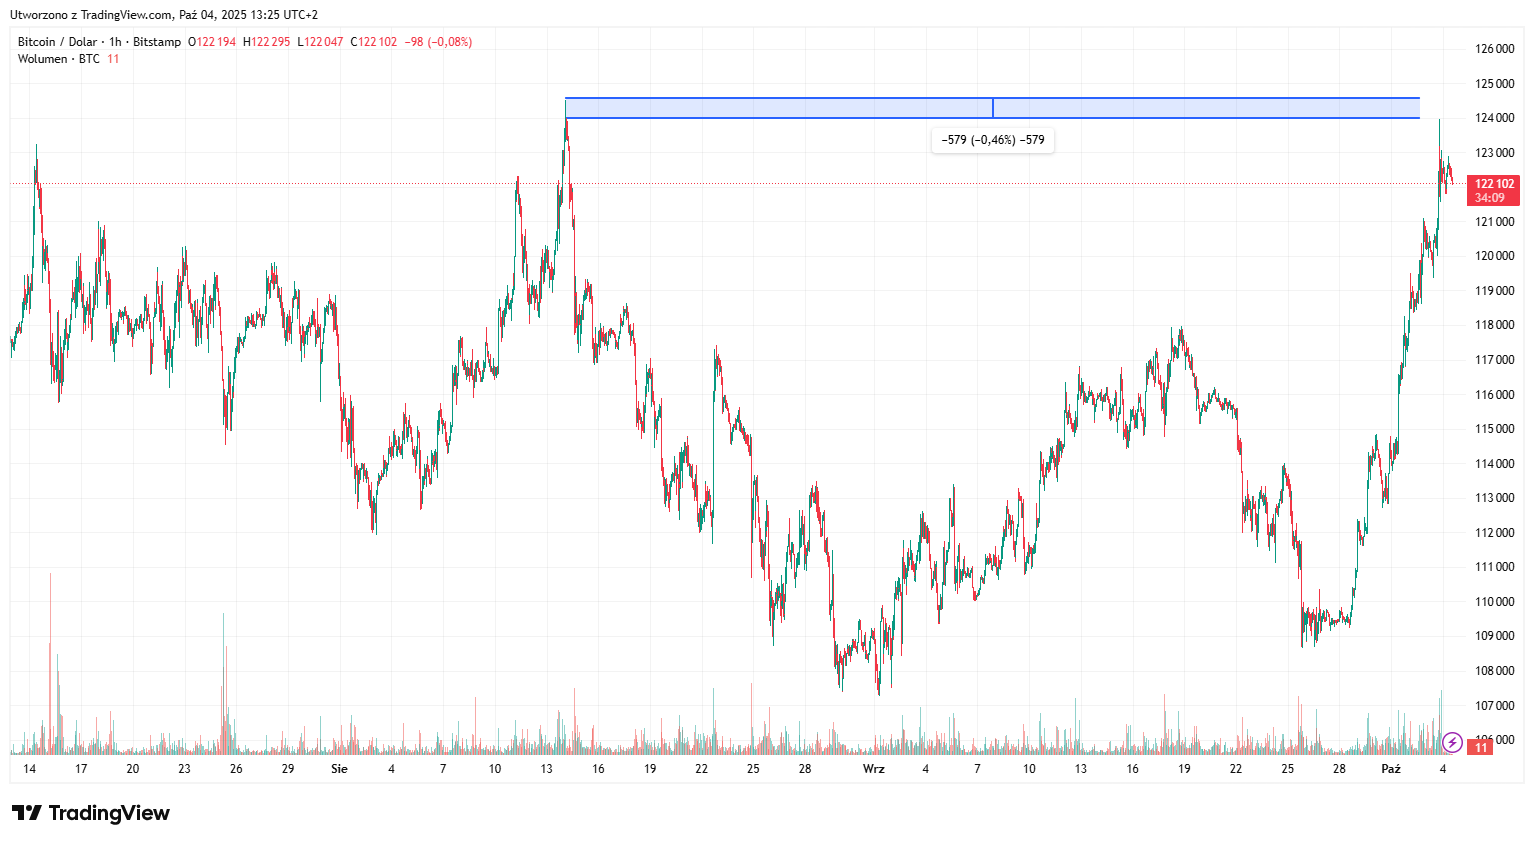Click the measurement tooltip showing −579 (−0,46%)

992,140
